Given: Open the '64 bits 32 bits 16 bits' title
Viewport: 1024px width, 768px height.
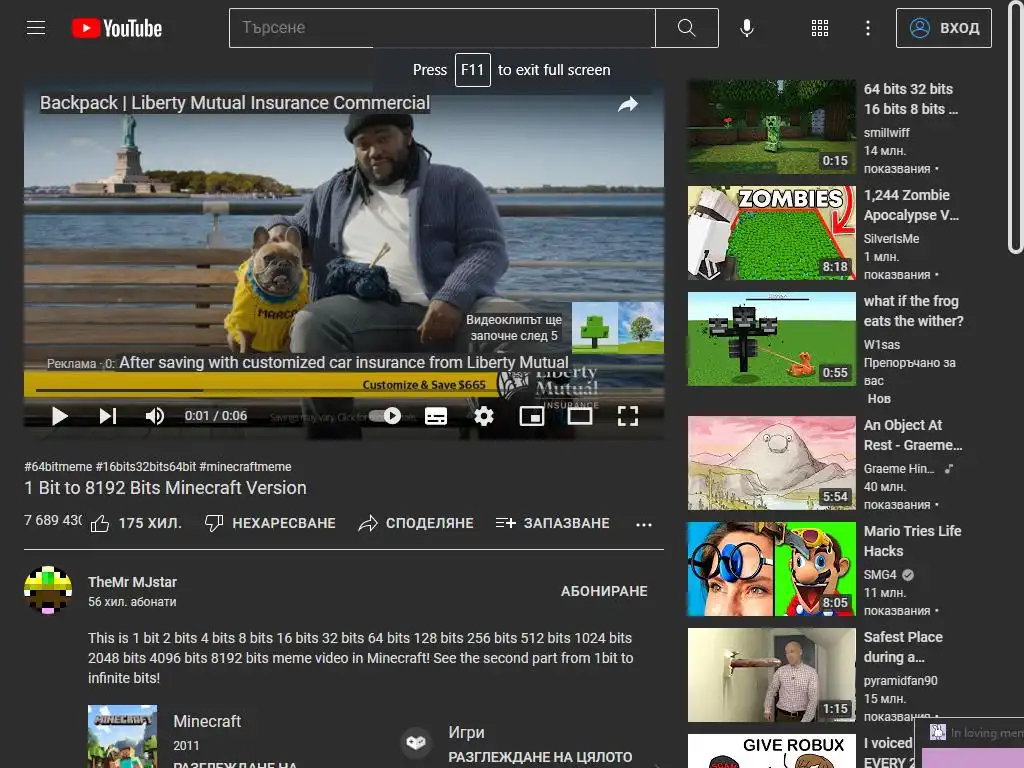Looking at the screenshot, I should [910, 99].
